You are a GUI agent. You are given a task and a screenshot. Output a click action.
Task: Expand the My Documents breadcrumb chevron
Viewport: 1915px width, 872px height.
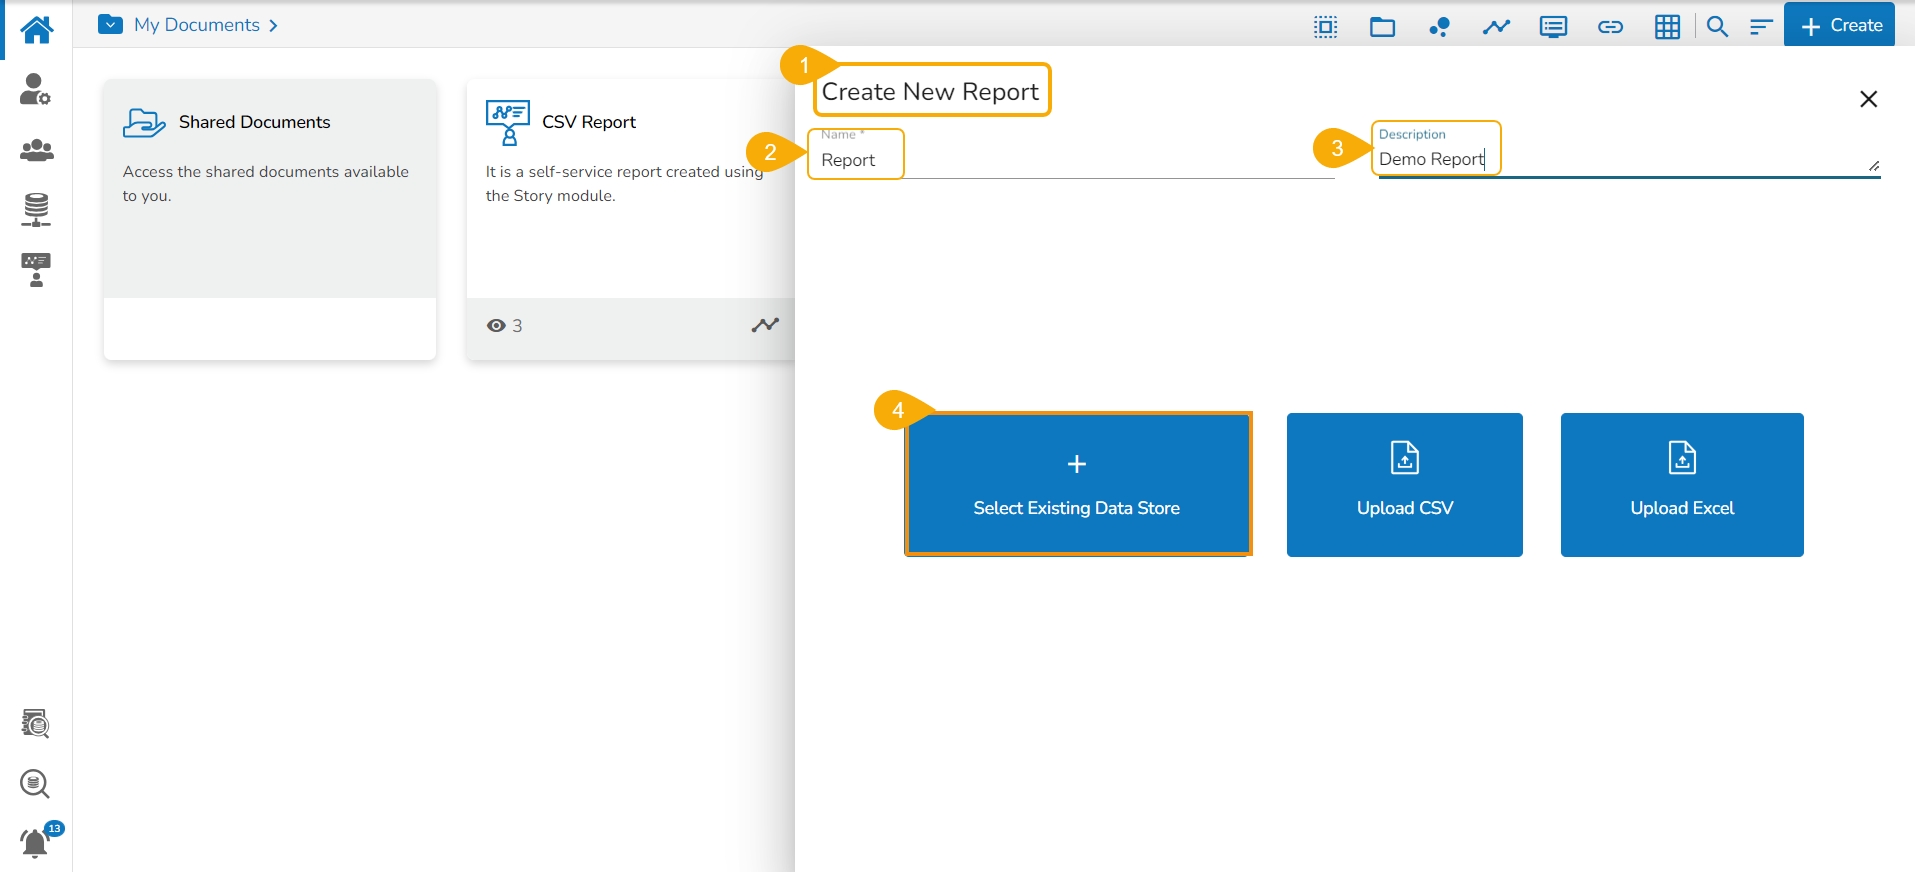click(273, 26)
